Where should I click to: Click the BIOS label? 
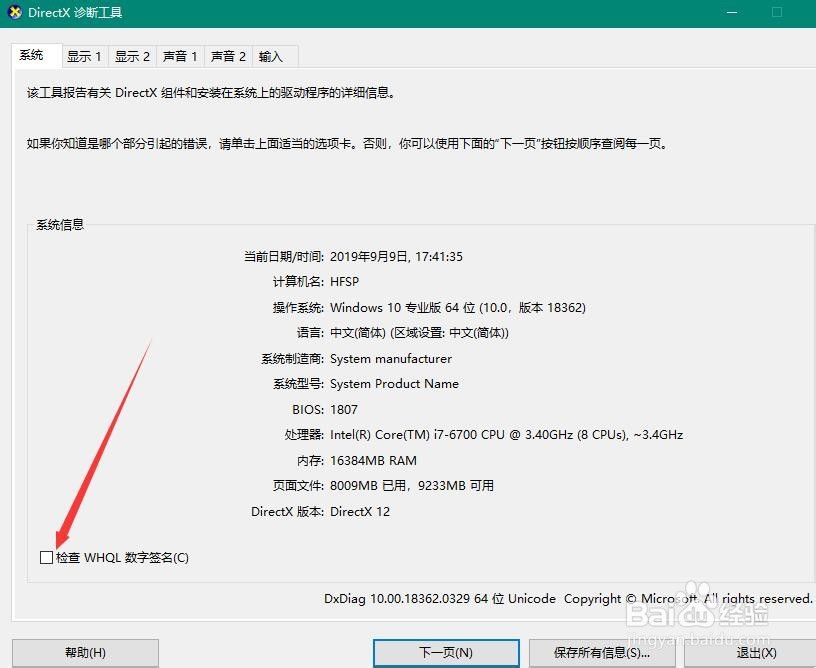point(308,409)
